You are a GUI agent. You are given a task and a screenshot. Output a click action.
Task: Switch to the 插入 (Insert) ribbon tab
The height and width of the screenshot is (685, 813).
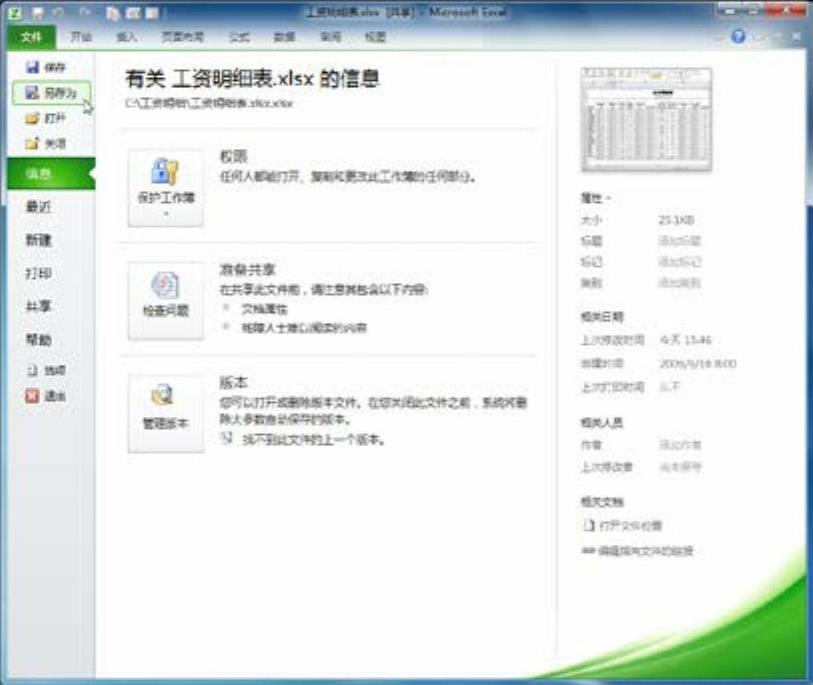point(126,37)
